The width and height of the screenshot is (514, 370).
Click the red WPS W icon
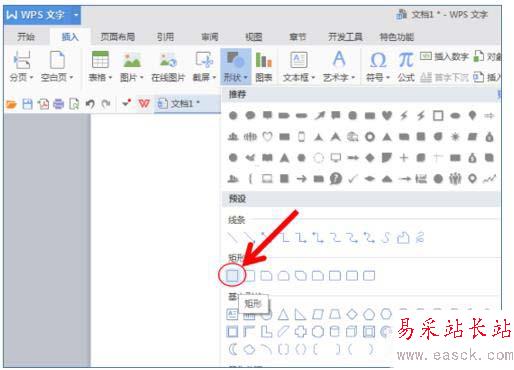click(x=144, y=103)
